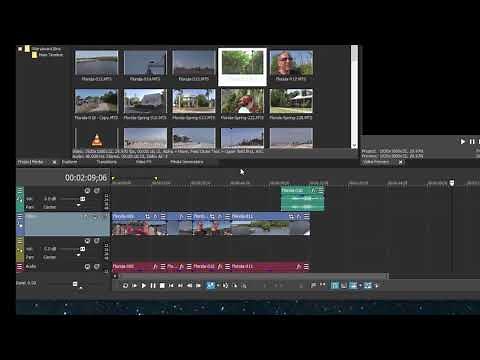Screen dimensions: 480x360
Task: Select the red-haired person media thumbnail
Action: pos(242,101)
